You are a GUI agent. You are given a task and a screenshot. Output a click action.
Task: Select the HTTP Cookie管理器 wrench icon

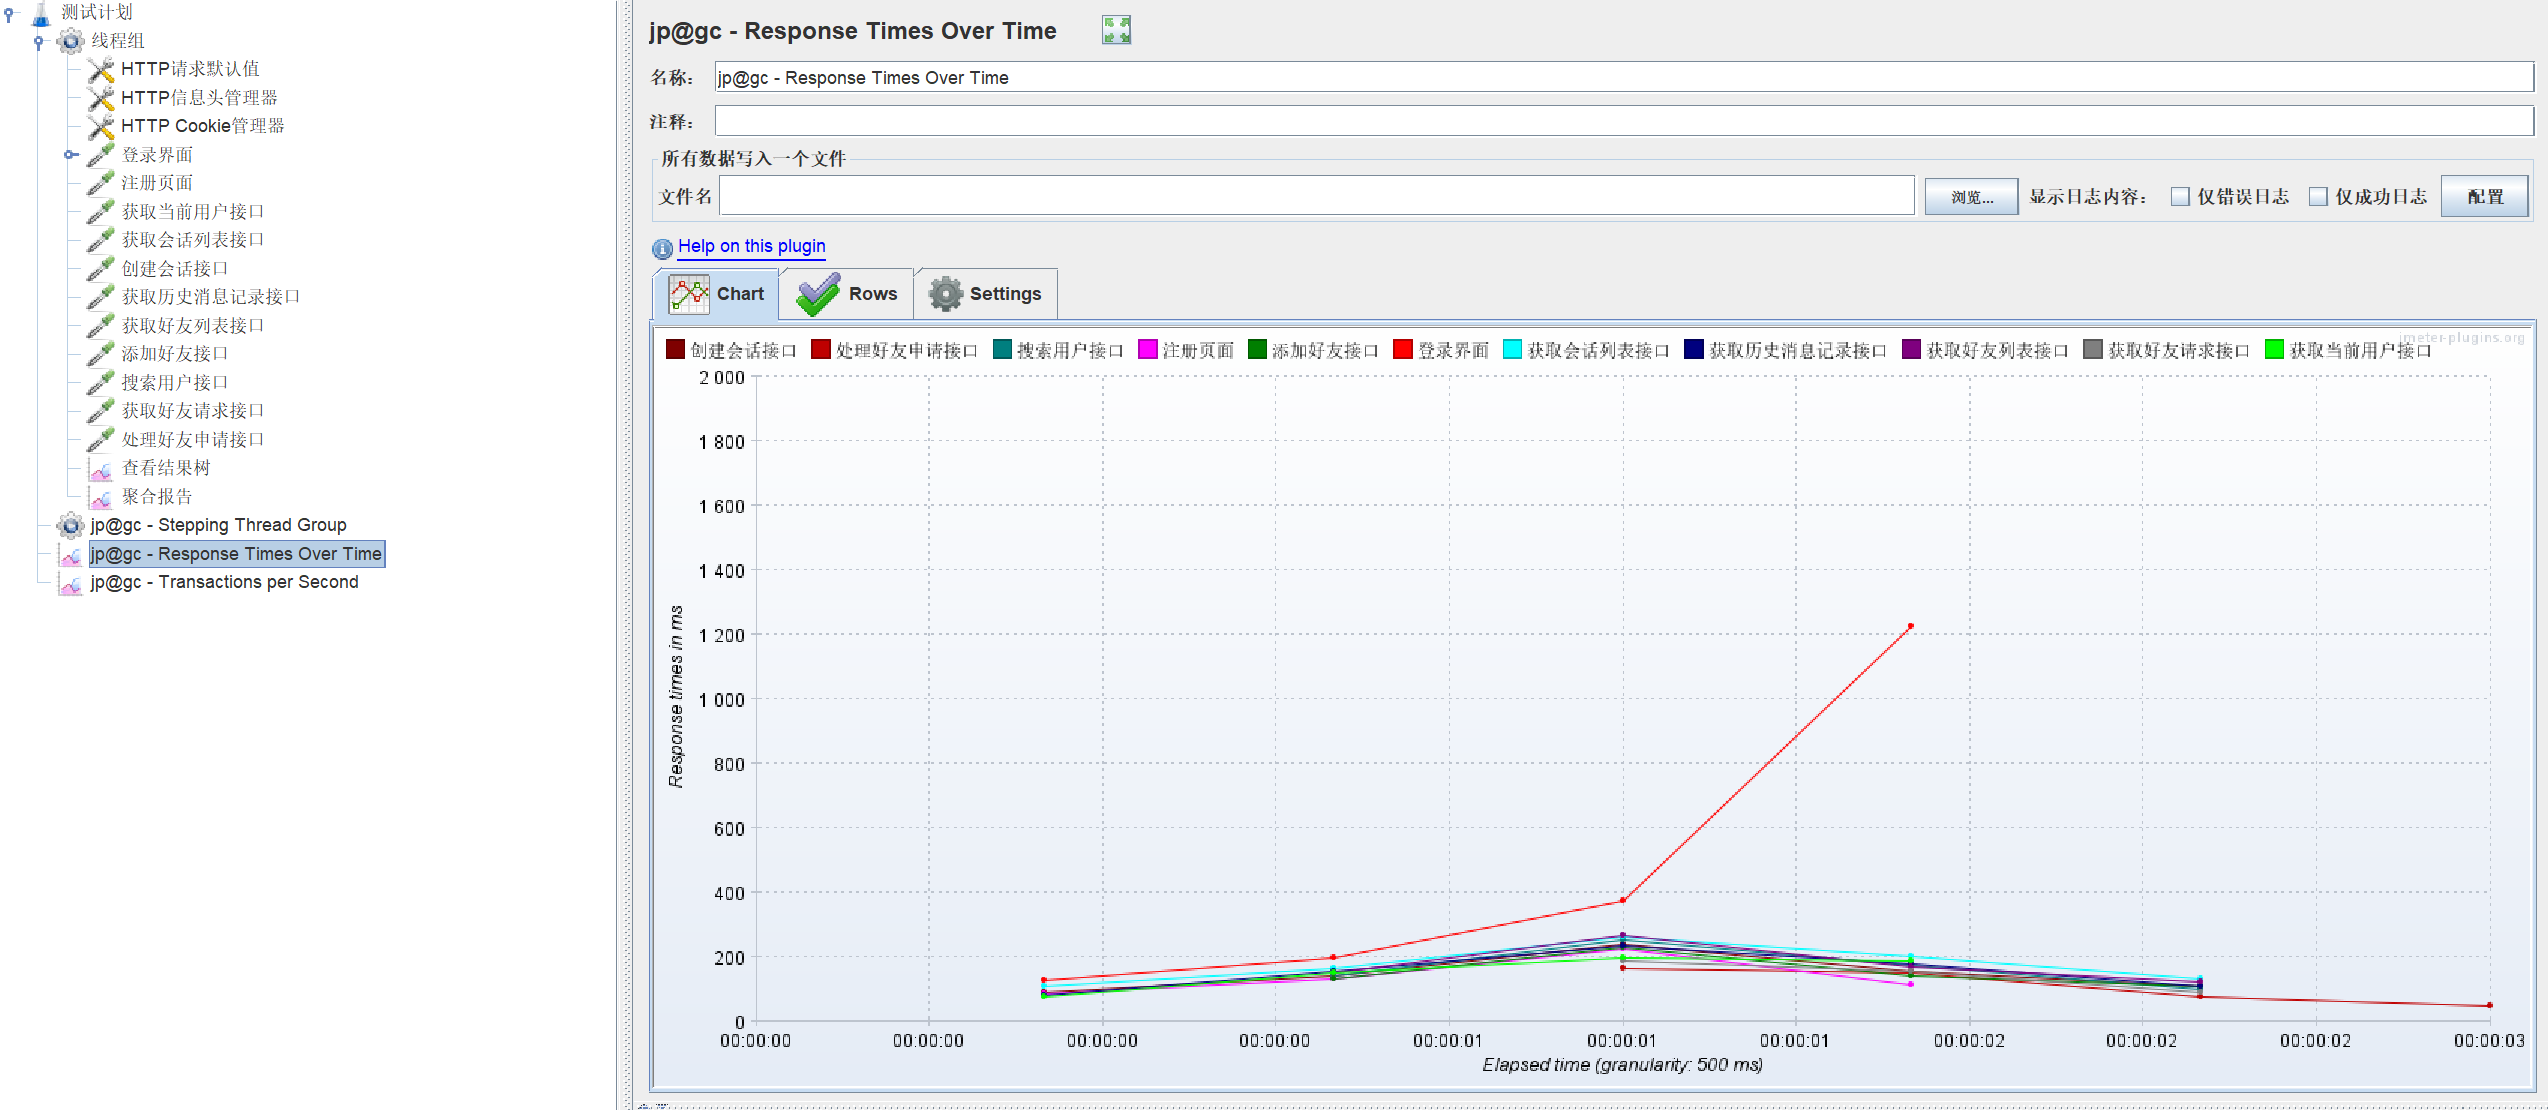[x=100, y=126]
